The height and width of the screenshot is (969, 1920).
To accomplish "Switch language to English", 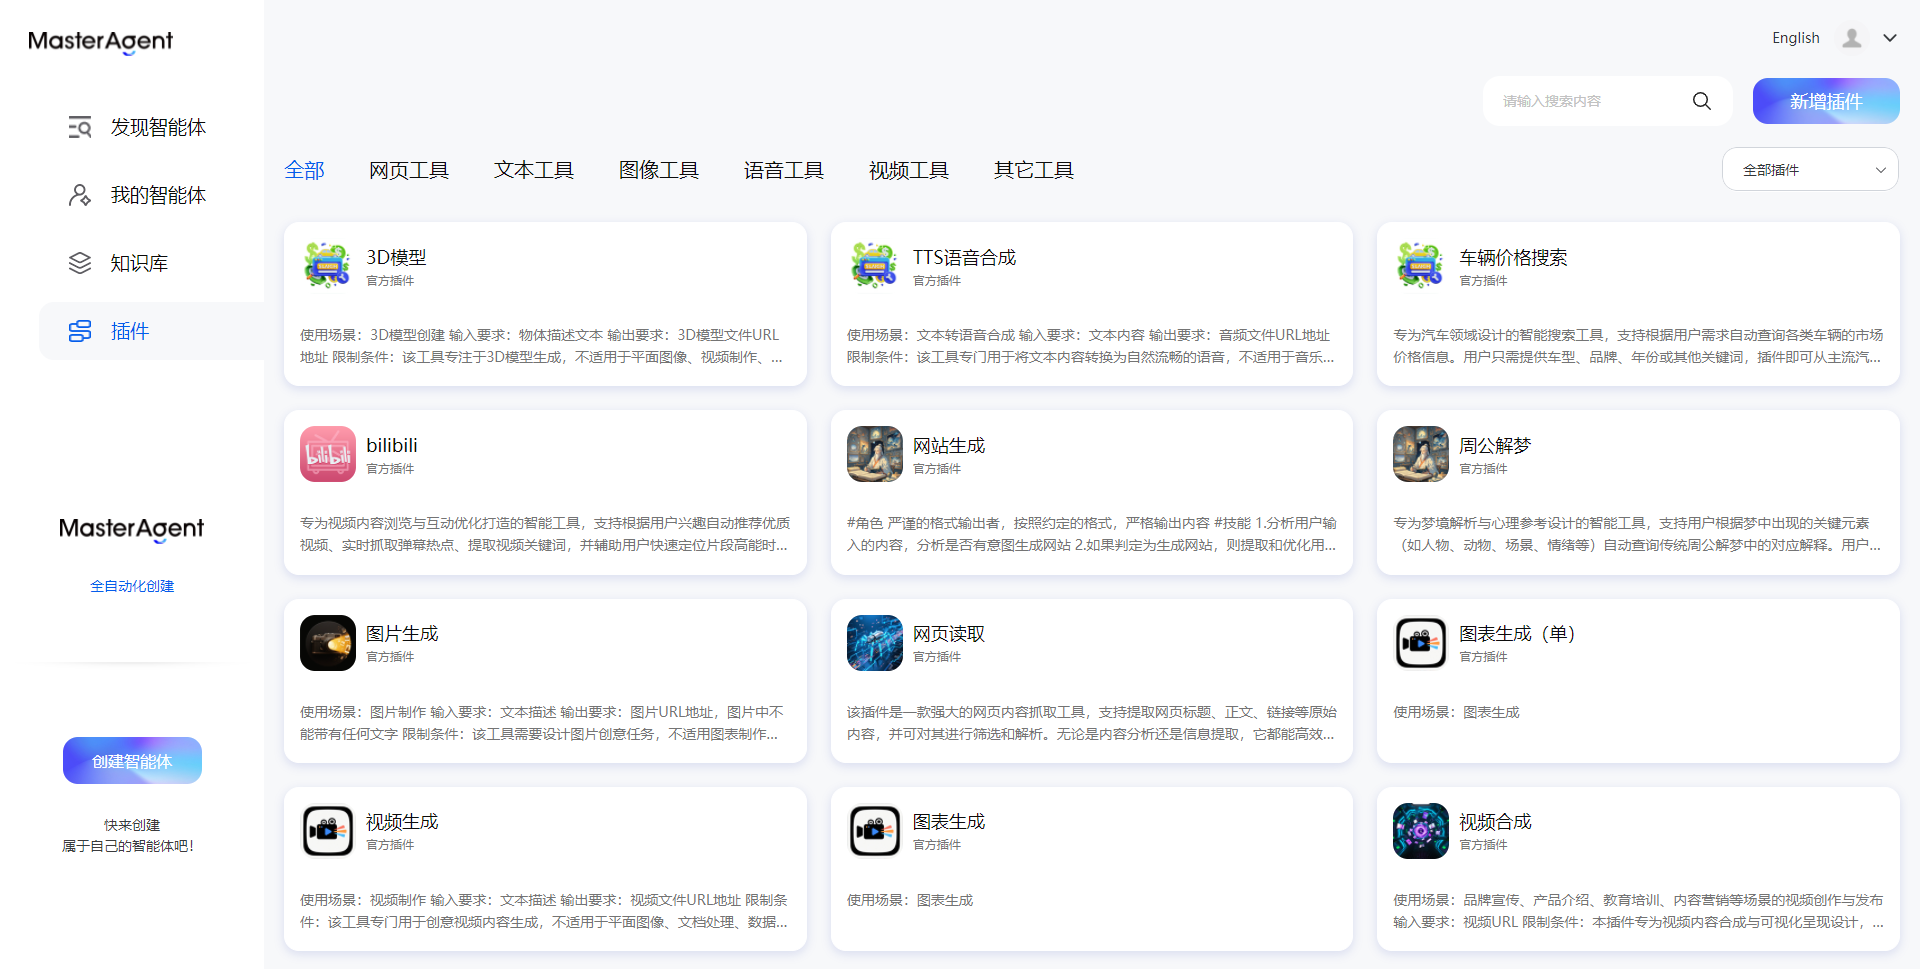I will click(1796, 38).
